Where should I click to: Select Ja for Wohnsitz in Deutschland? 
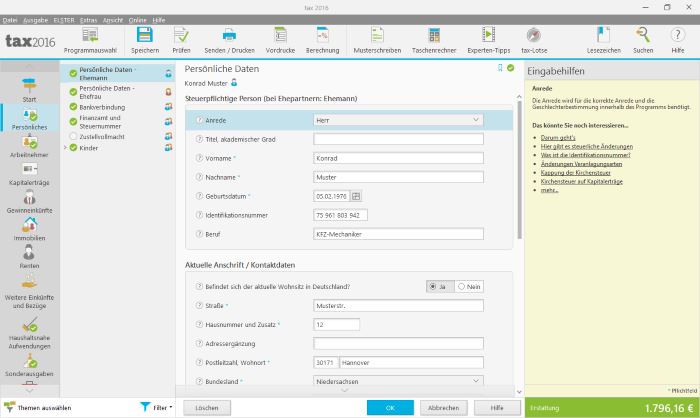[440, 287]
